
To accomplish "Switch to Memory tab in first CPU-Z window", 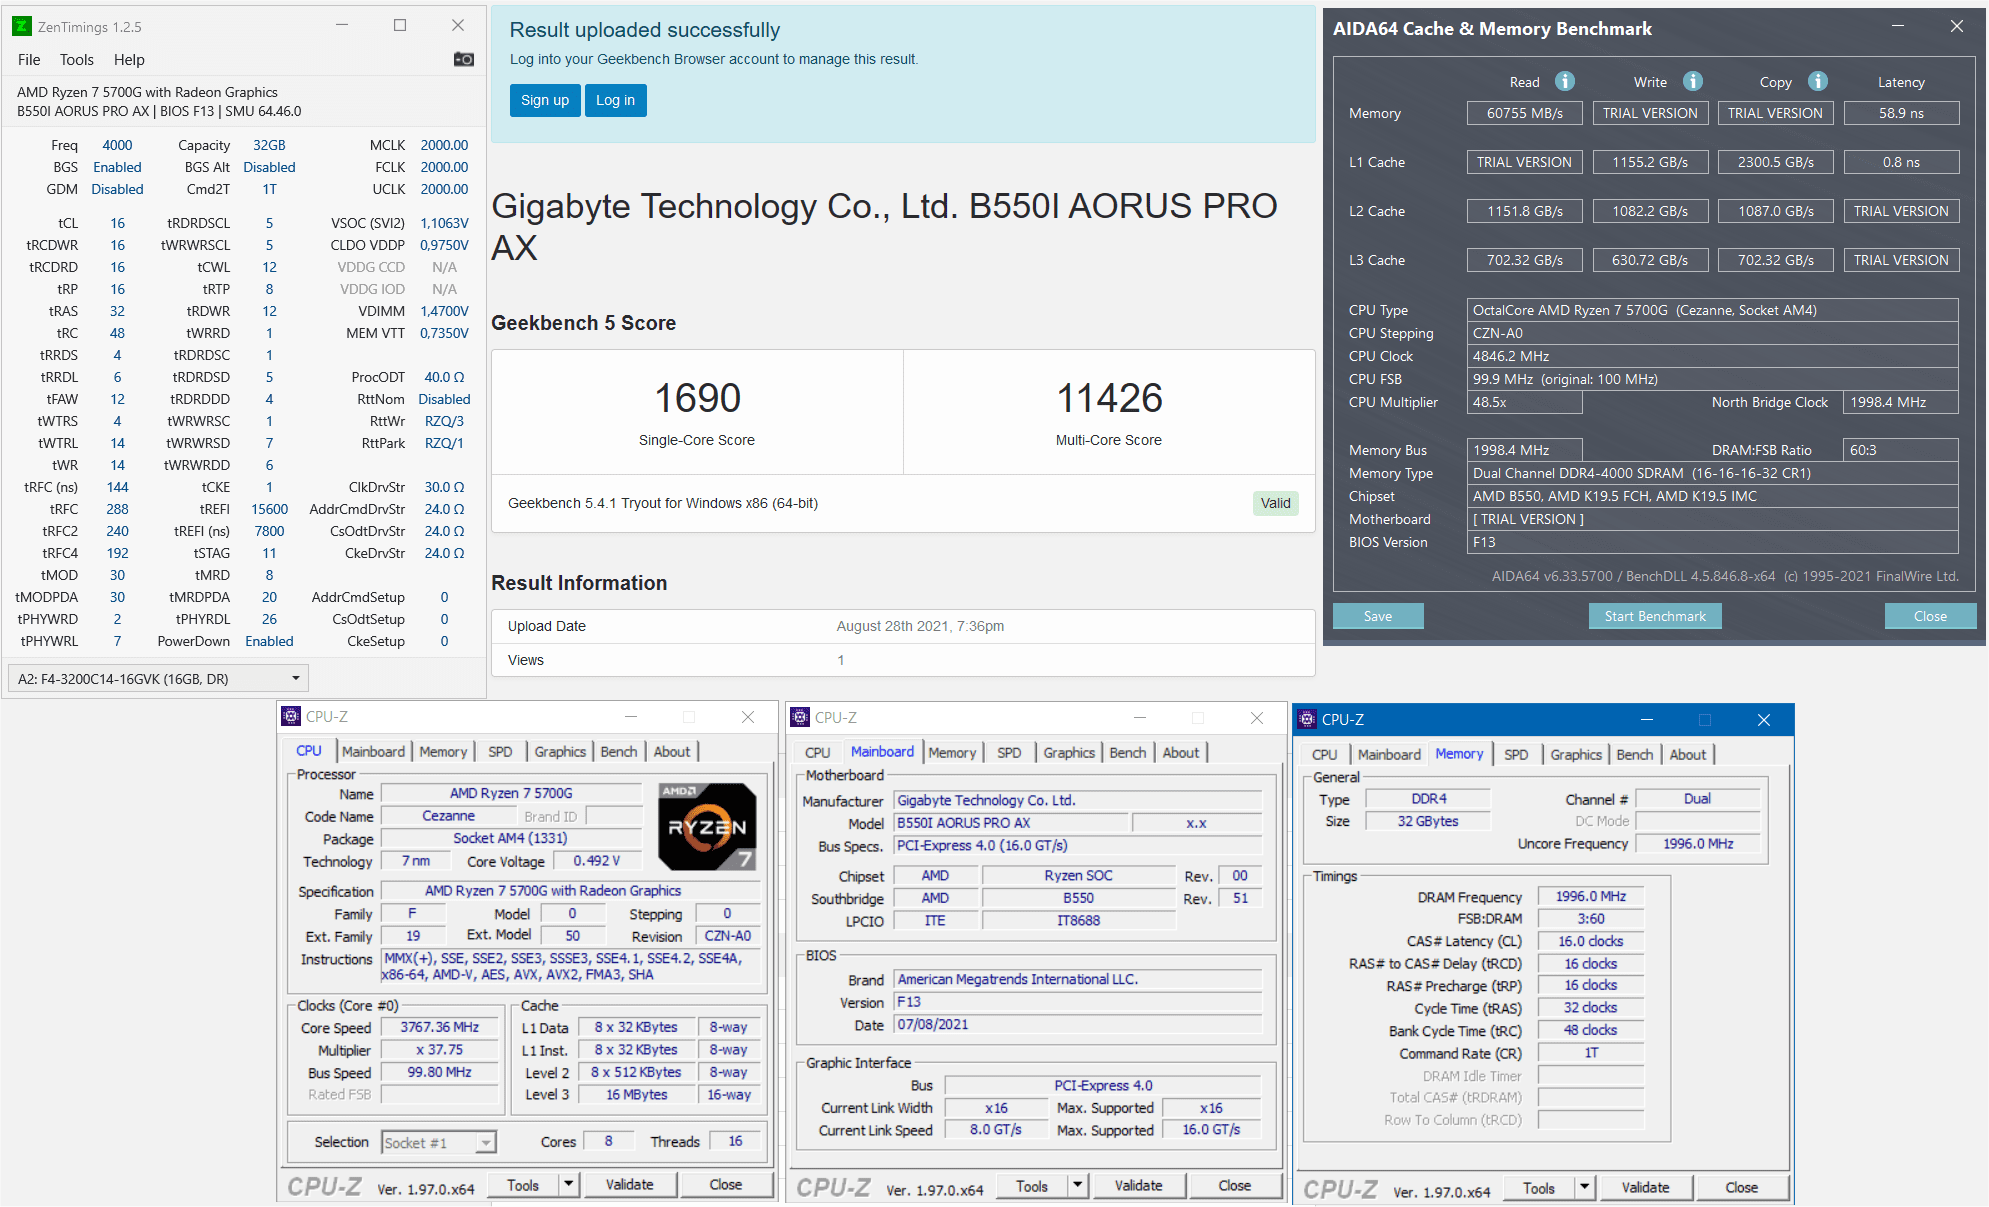I will pos(443,751).
